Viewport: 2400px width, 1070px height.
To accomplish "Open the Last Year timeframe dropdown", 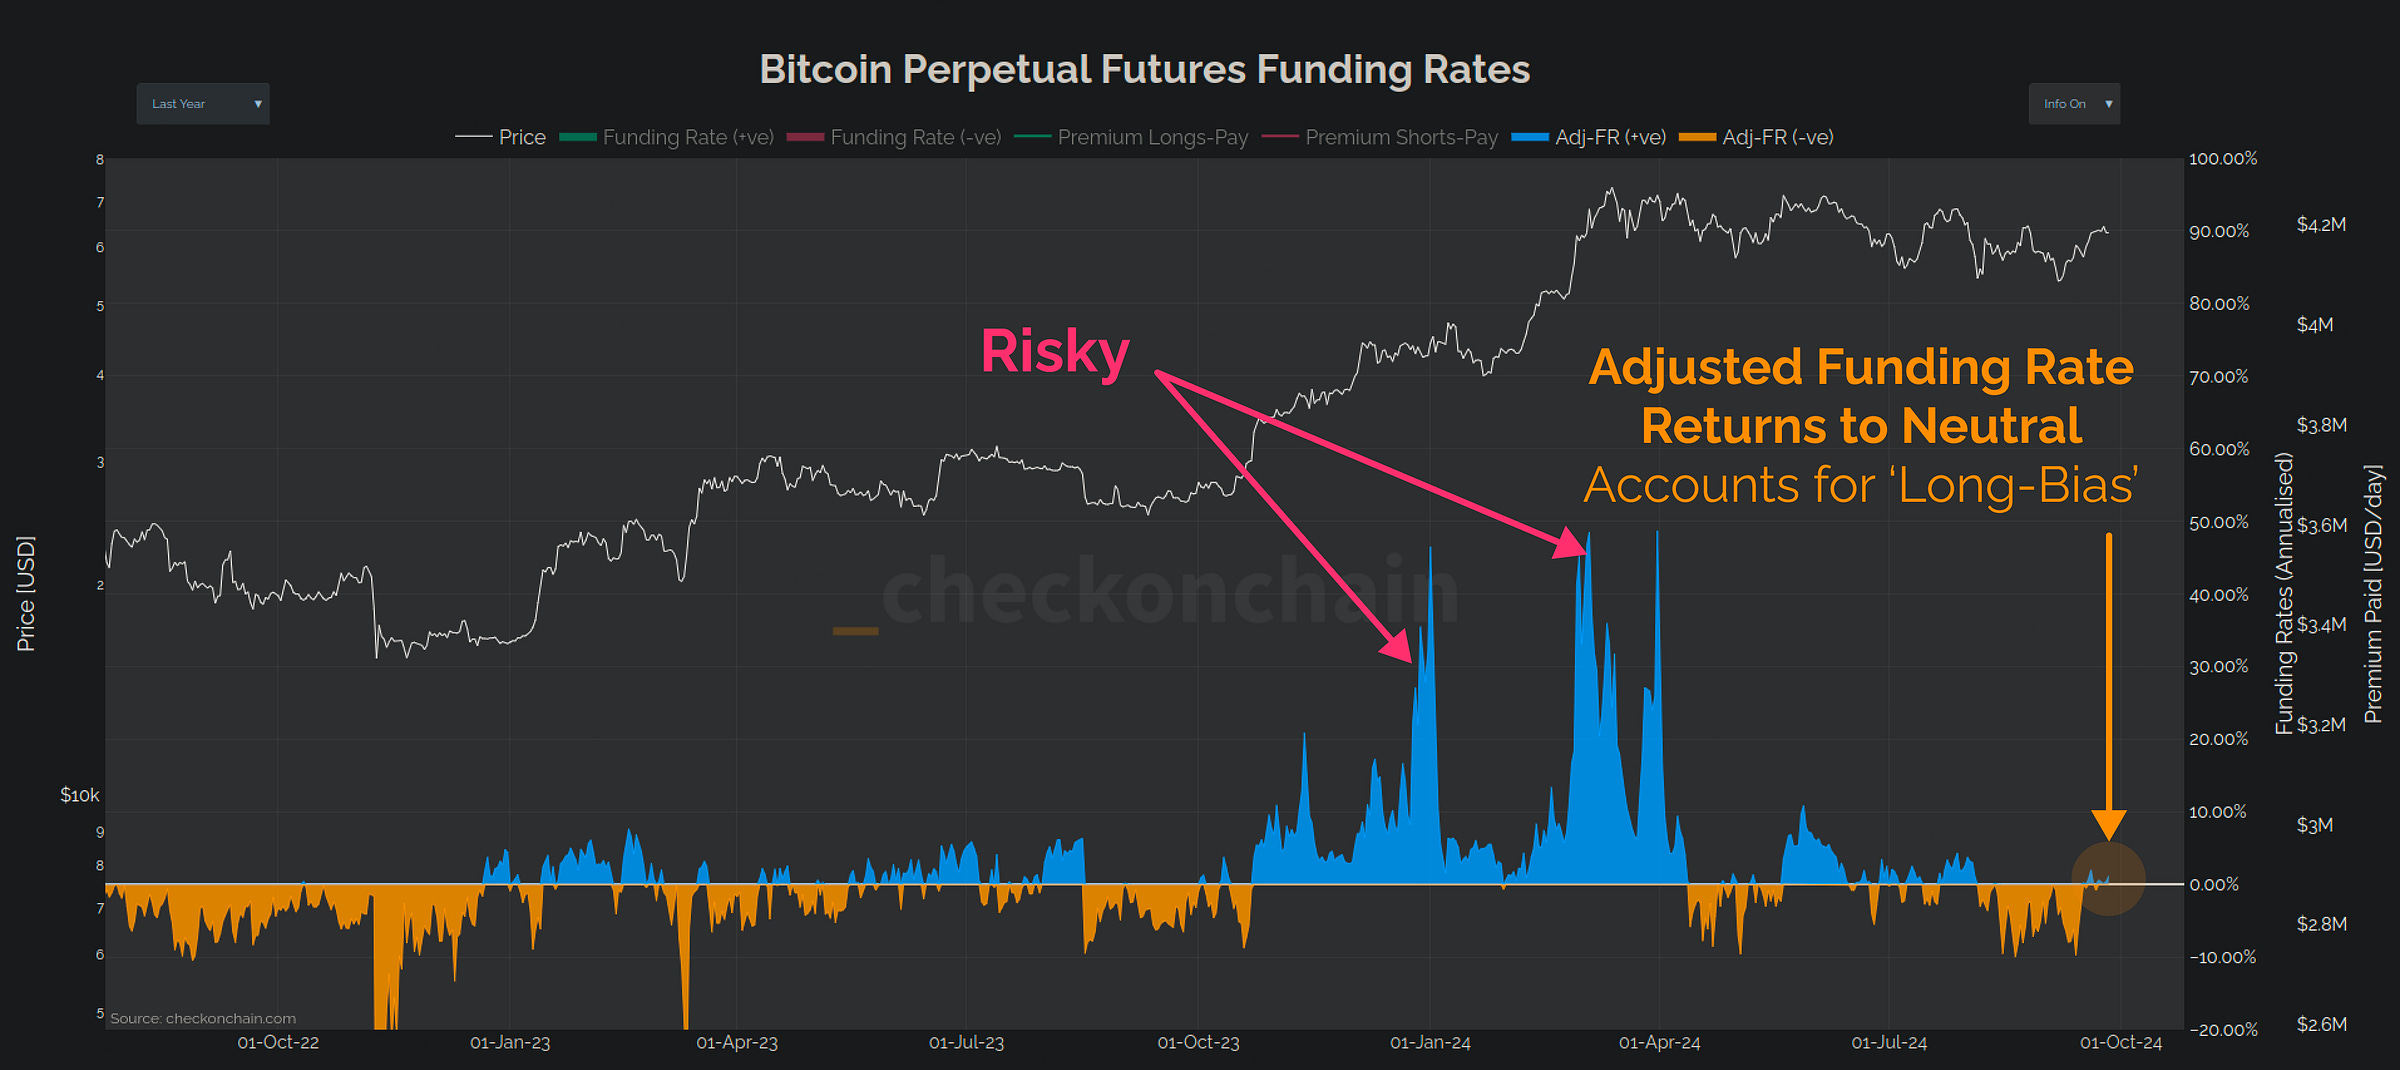I will (203, 103).
